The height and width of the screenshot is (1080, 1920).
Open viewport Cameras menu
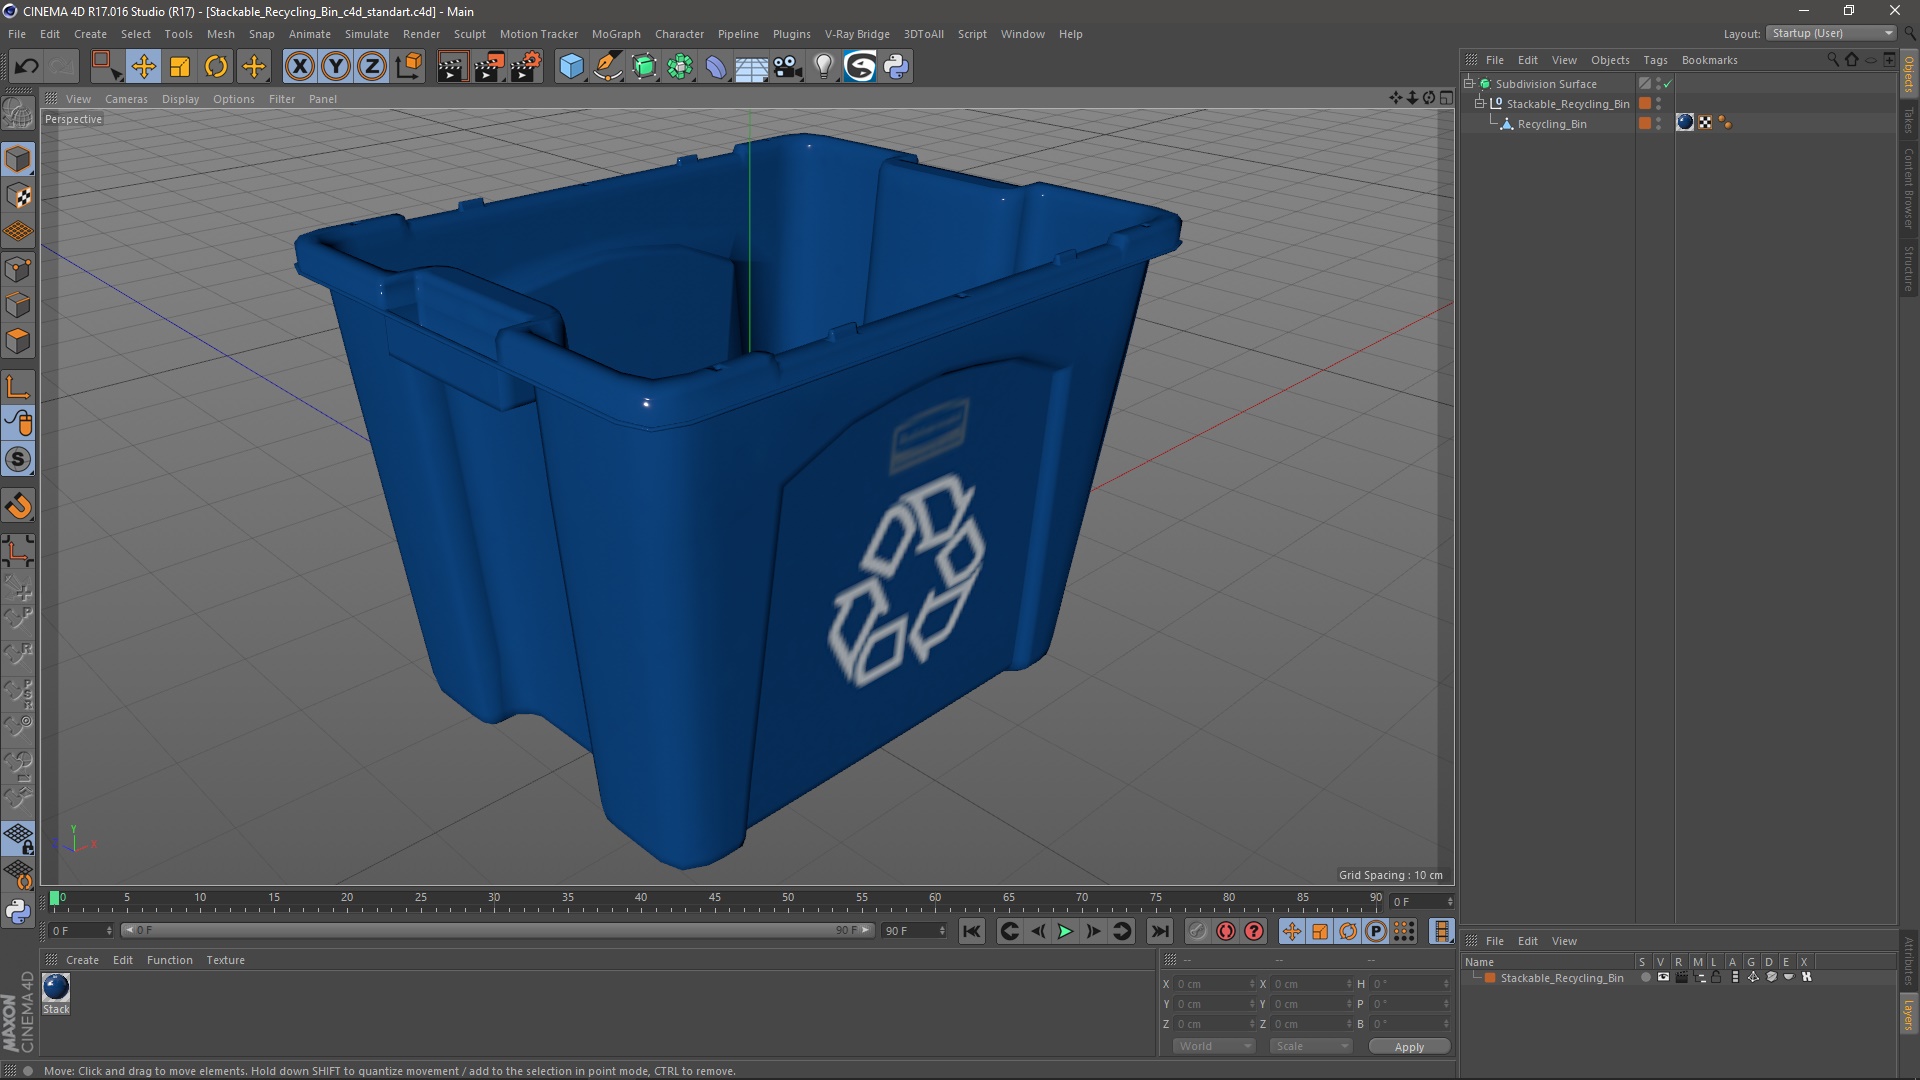126,99
